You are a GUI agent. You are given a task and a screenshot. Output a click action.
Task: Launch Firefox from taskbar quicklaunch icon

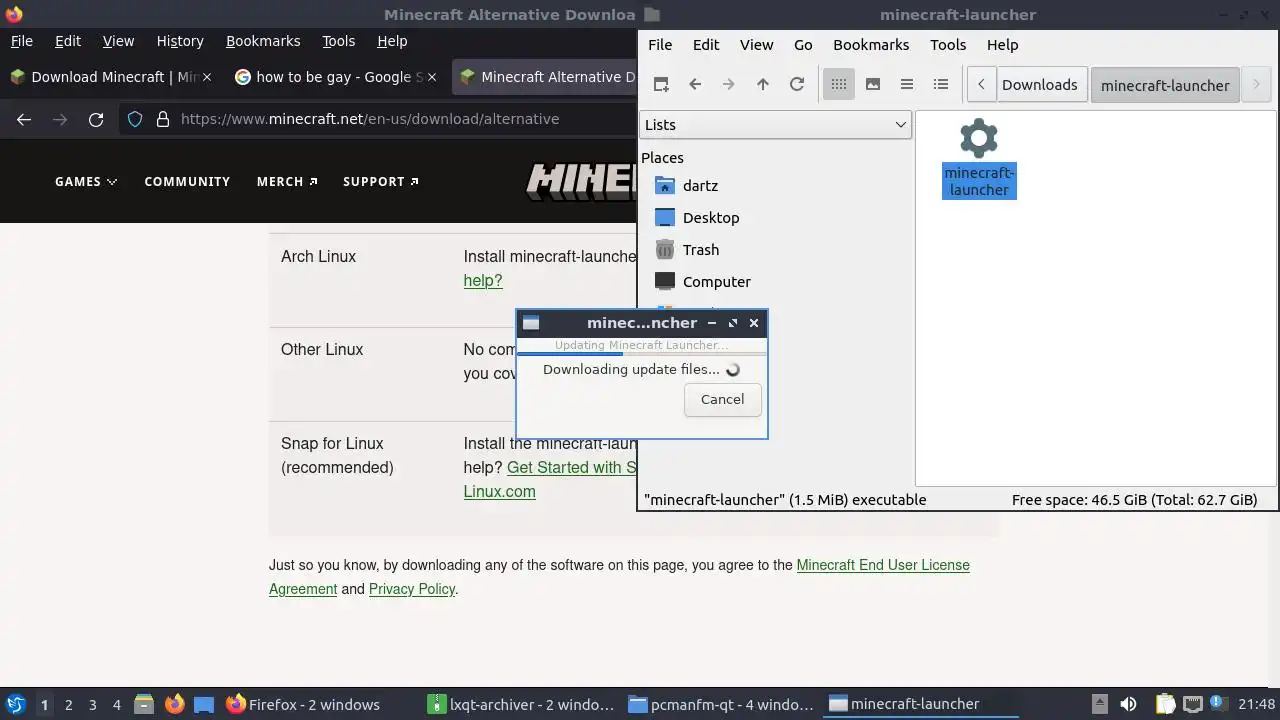[174, 704]
